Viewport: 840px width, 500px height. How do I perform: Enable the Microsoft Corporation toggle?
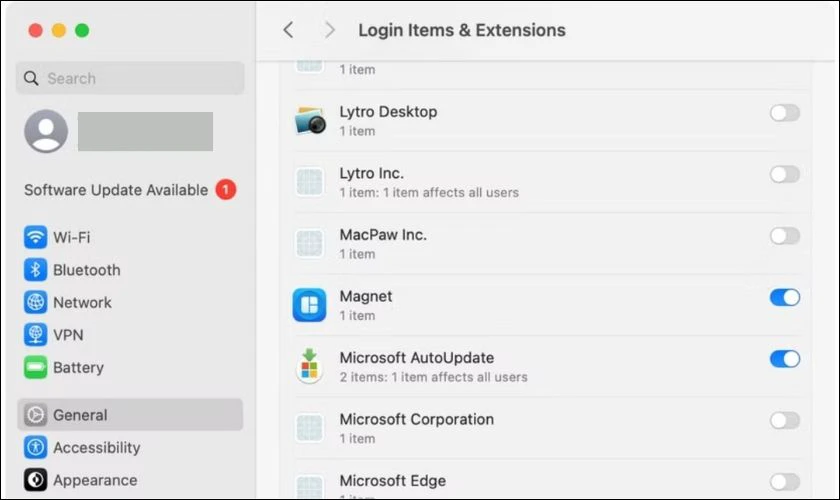coord(785,420)
